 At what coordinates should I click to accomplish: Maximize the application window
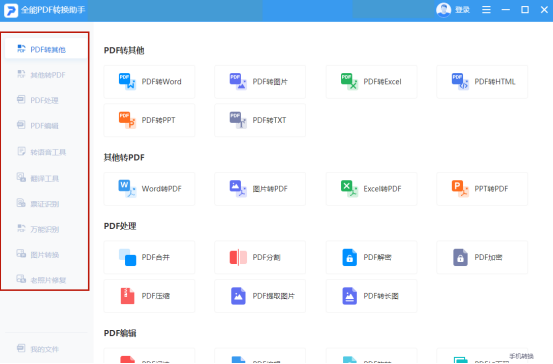click(525, 10)
